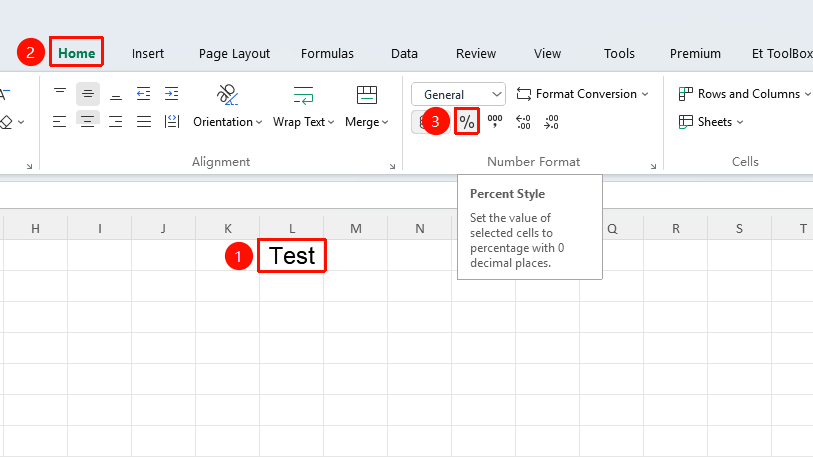813x457 pixels.
Task: Click increase indent icon
Action: [172, 94]
